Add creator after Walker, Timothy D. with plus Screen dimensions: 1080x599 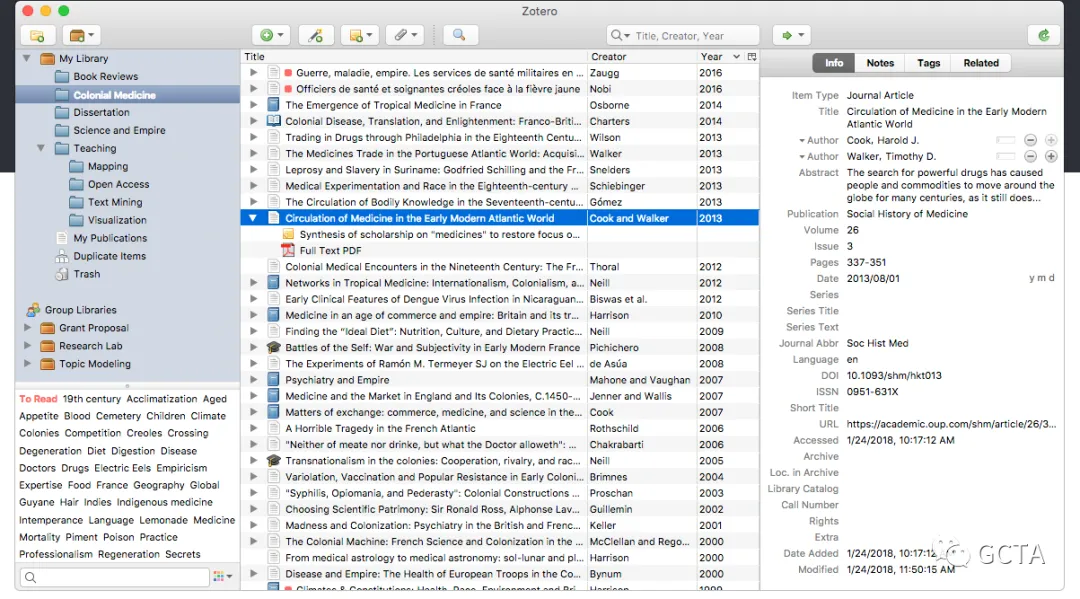tap(1051, 156)
